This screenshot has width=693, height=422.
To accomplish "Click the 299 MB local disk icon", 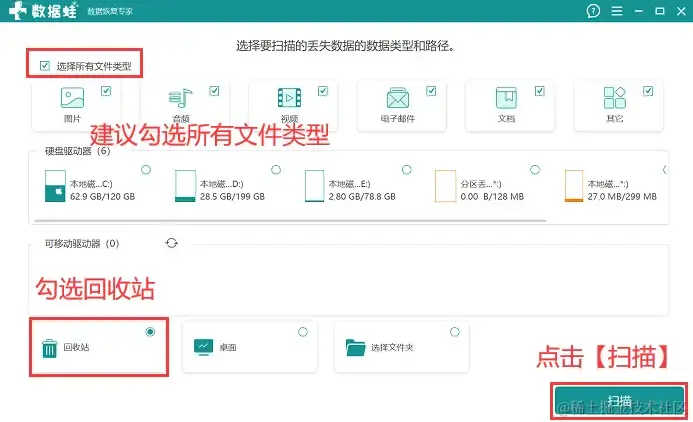I will [574, 186].
